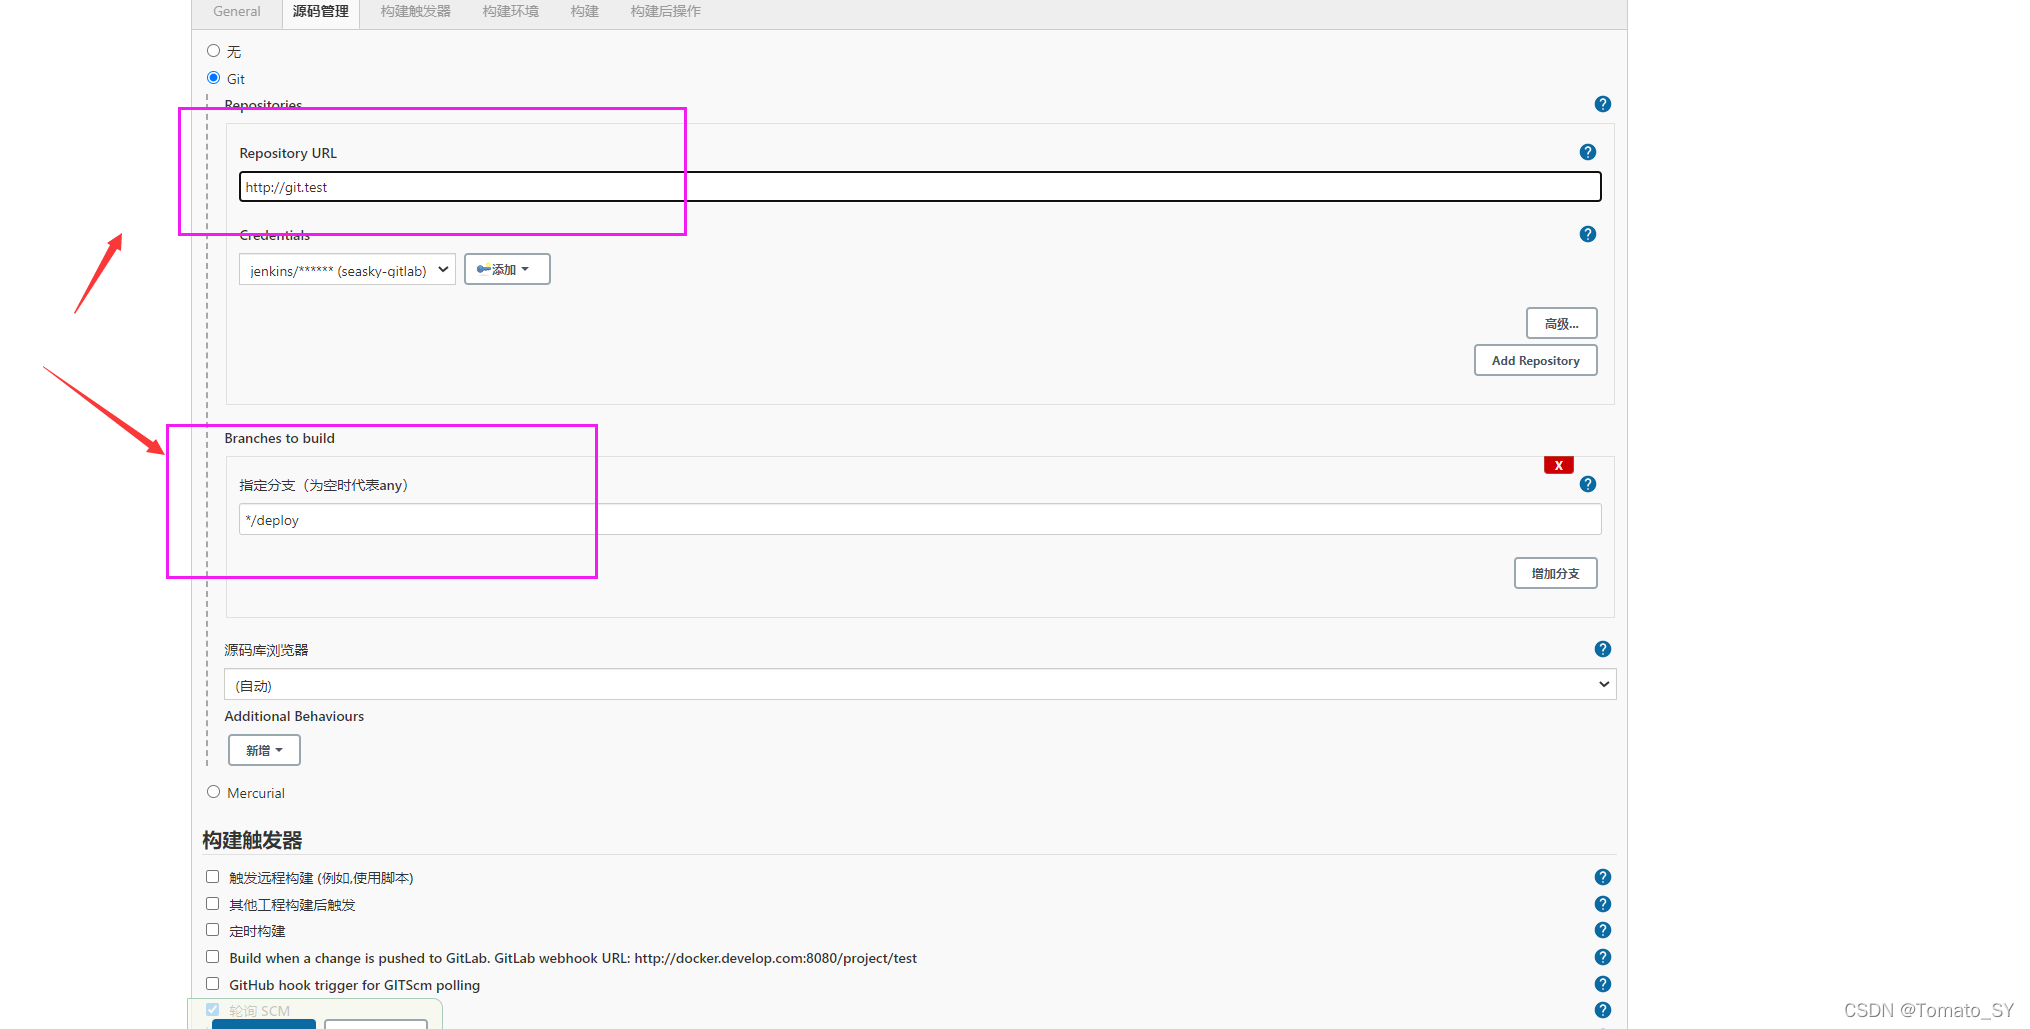The height and width of the screenshot is (1029, 2030).
Task: Focus the branch specifier */deploy field
Action: click(920, 520)
